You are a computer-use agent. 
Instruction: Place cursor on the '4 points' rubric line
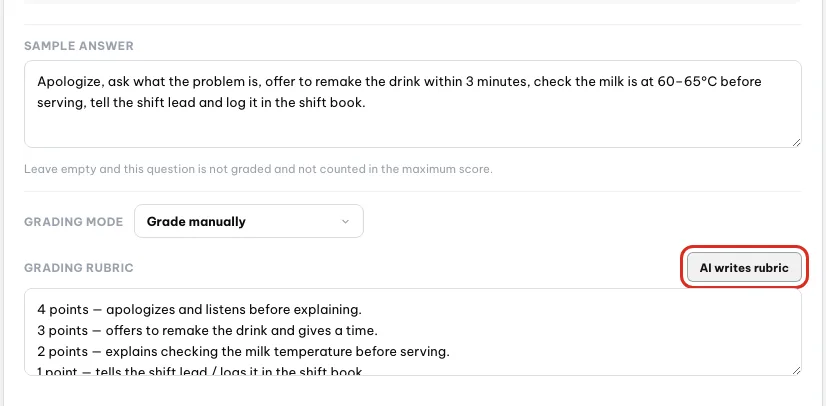pos(199,310)
